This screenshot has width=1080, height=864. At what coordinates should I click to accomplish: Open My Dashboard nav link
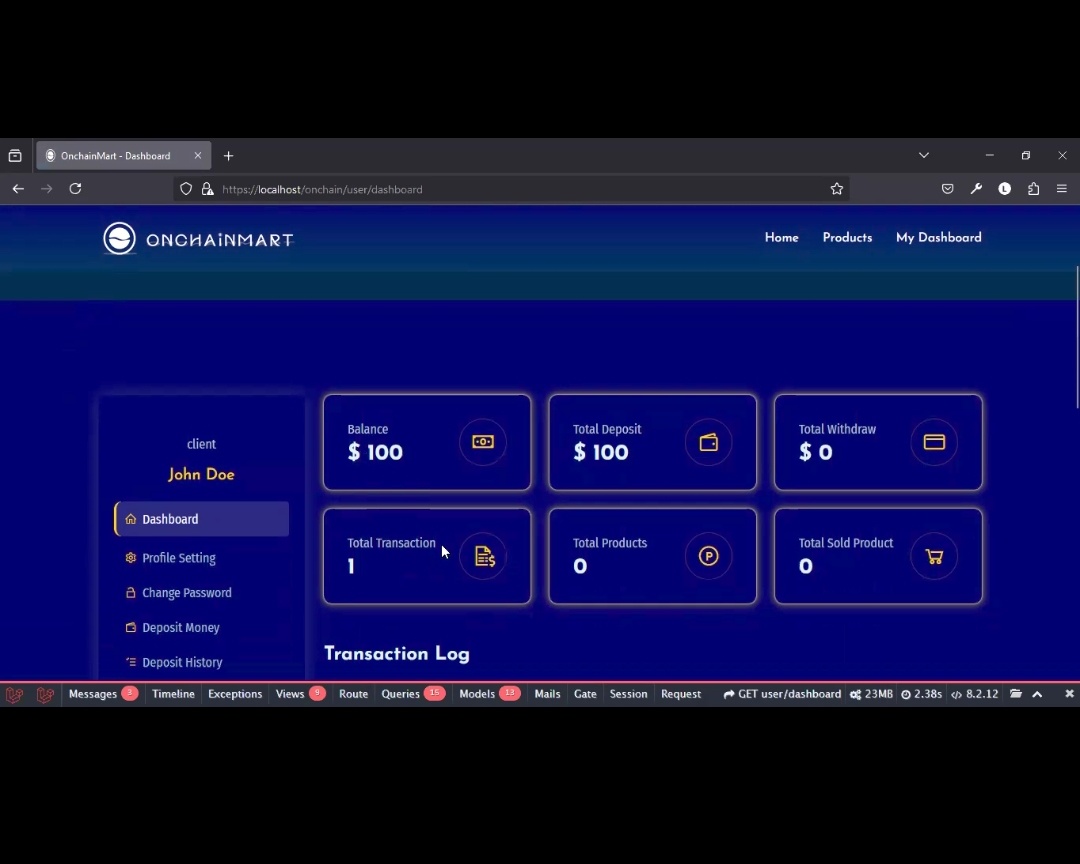click(x=938, y=238)
